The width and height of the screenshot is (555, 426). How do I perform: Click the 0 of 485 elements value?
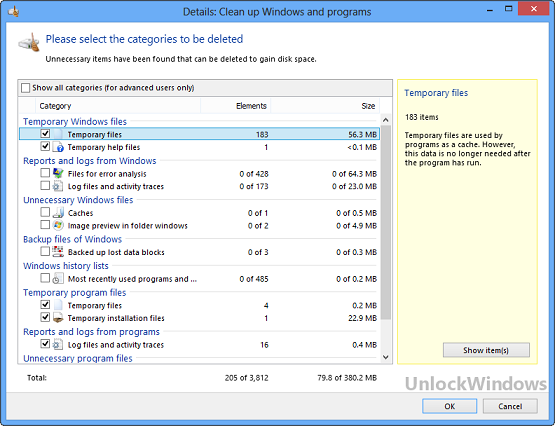tap(254, 279)
